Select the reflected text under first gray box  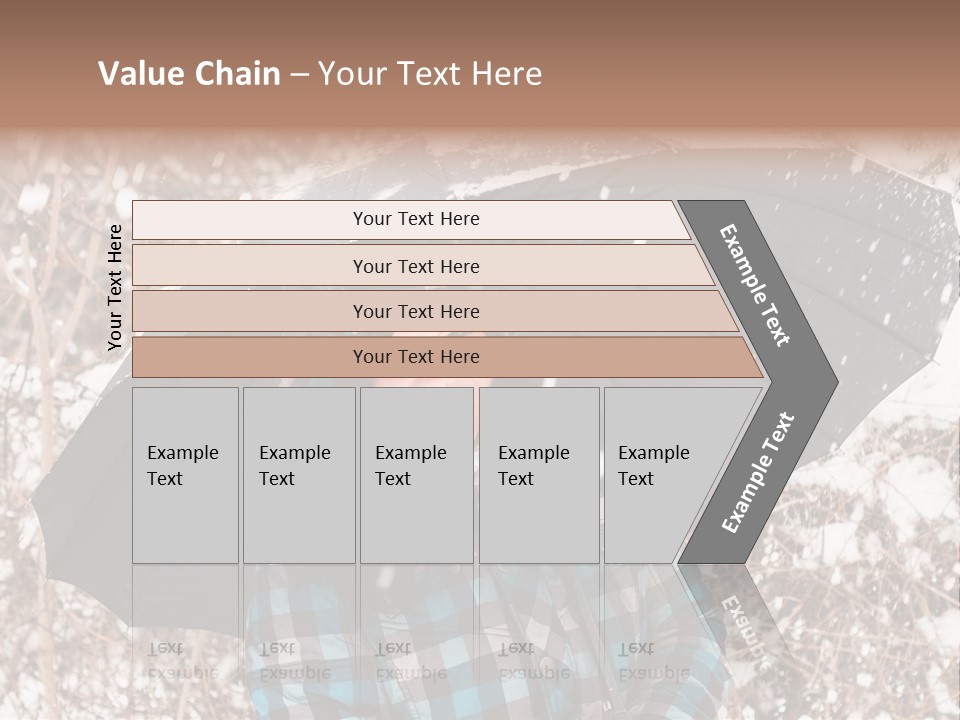[182, 661]
